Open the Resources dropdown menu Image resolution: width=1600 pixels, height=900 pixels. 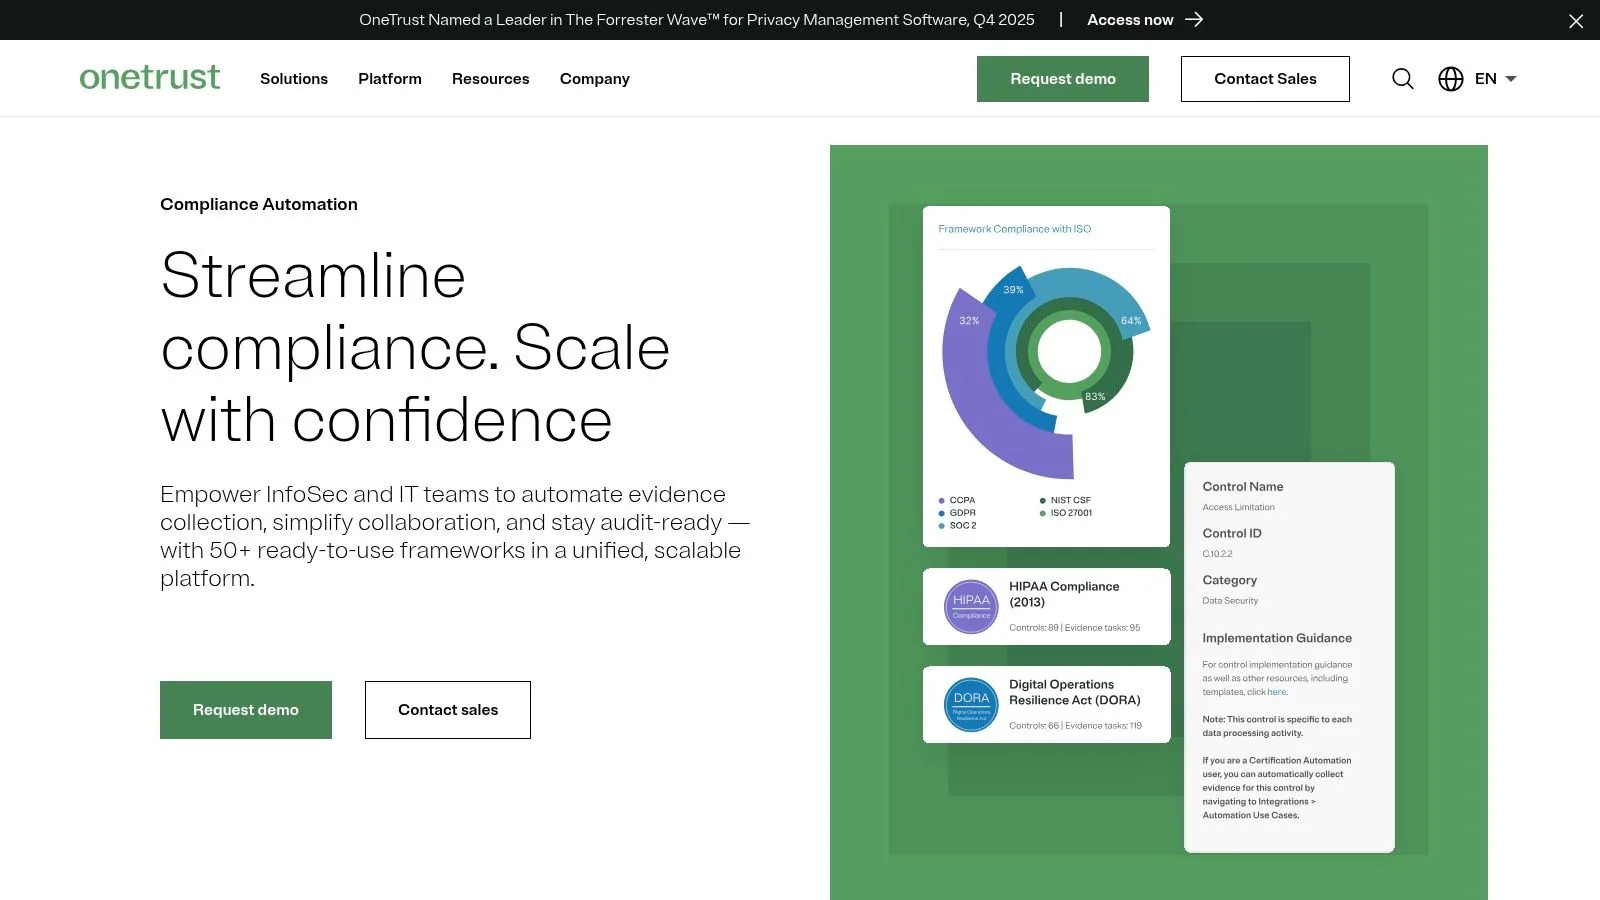[x=490, y=79]
